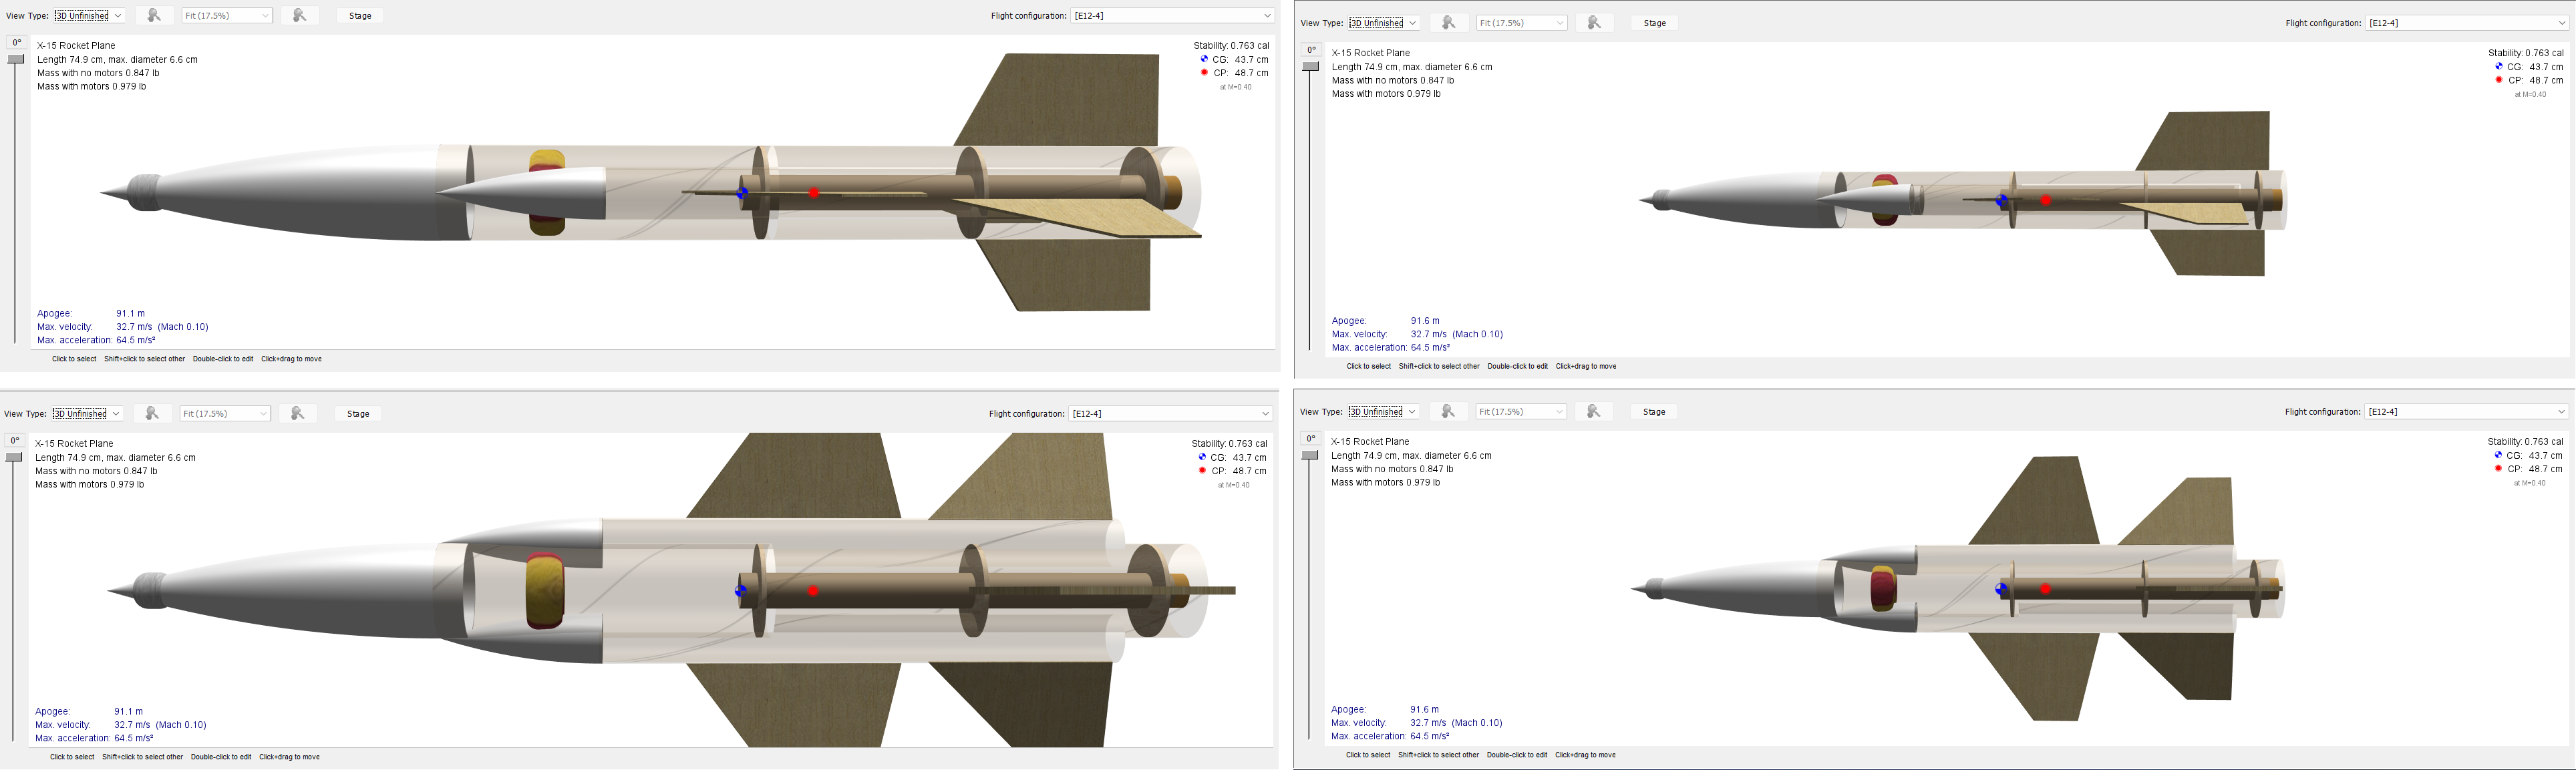Select blue CG marker on bottom-right rocket
2576x770 pixels.
point(2001,589)
